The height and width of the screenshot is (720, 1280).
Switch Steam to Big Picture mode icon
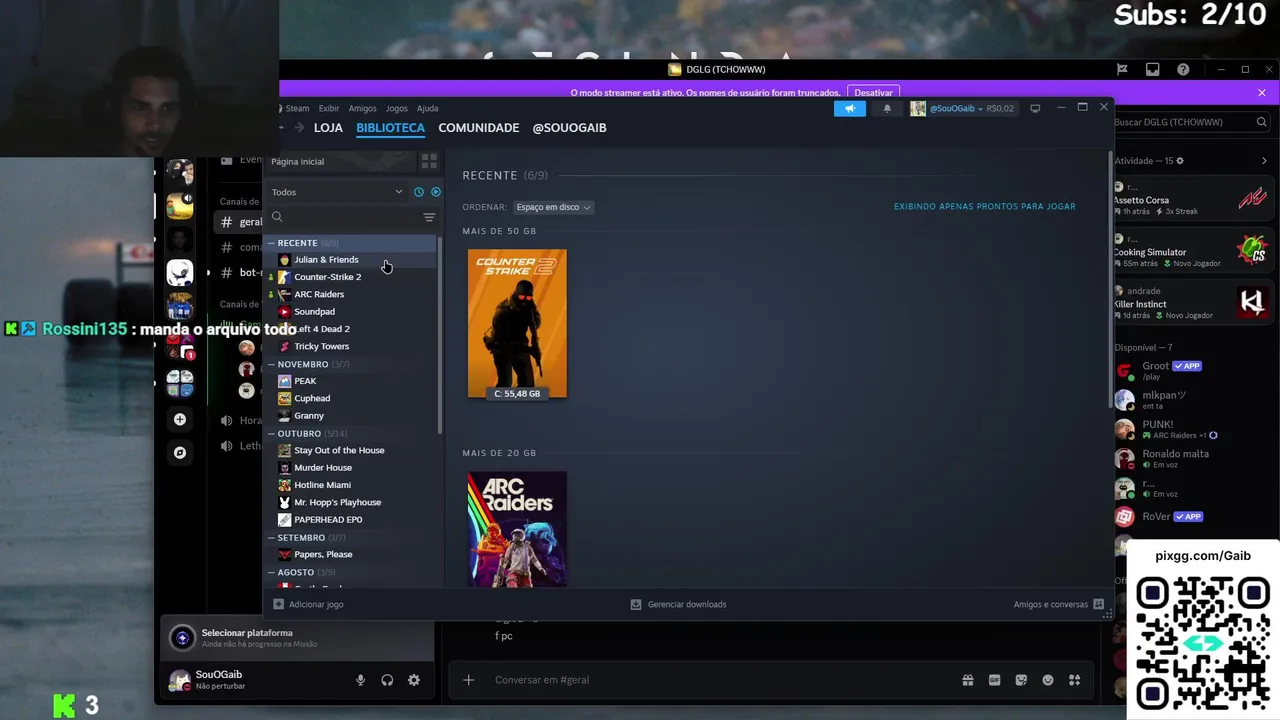click(1035, 108)
